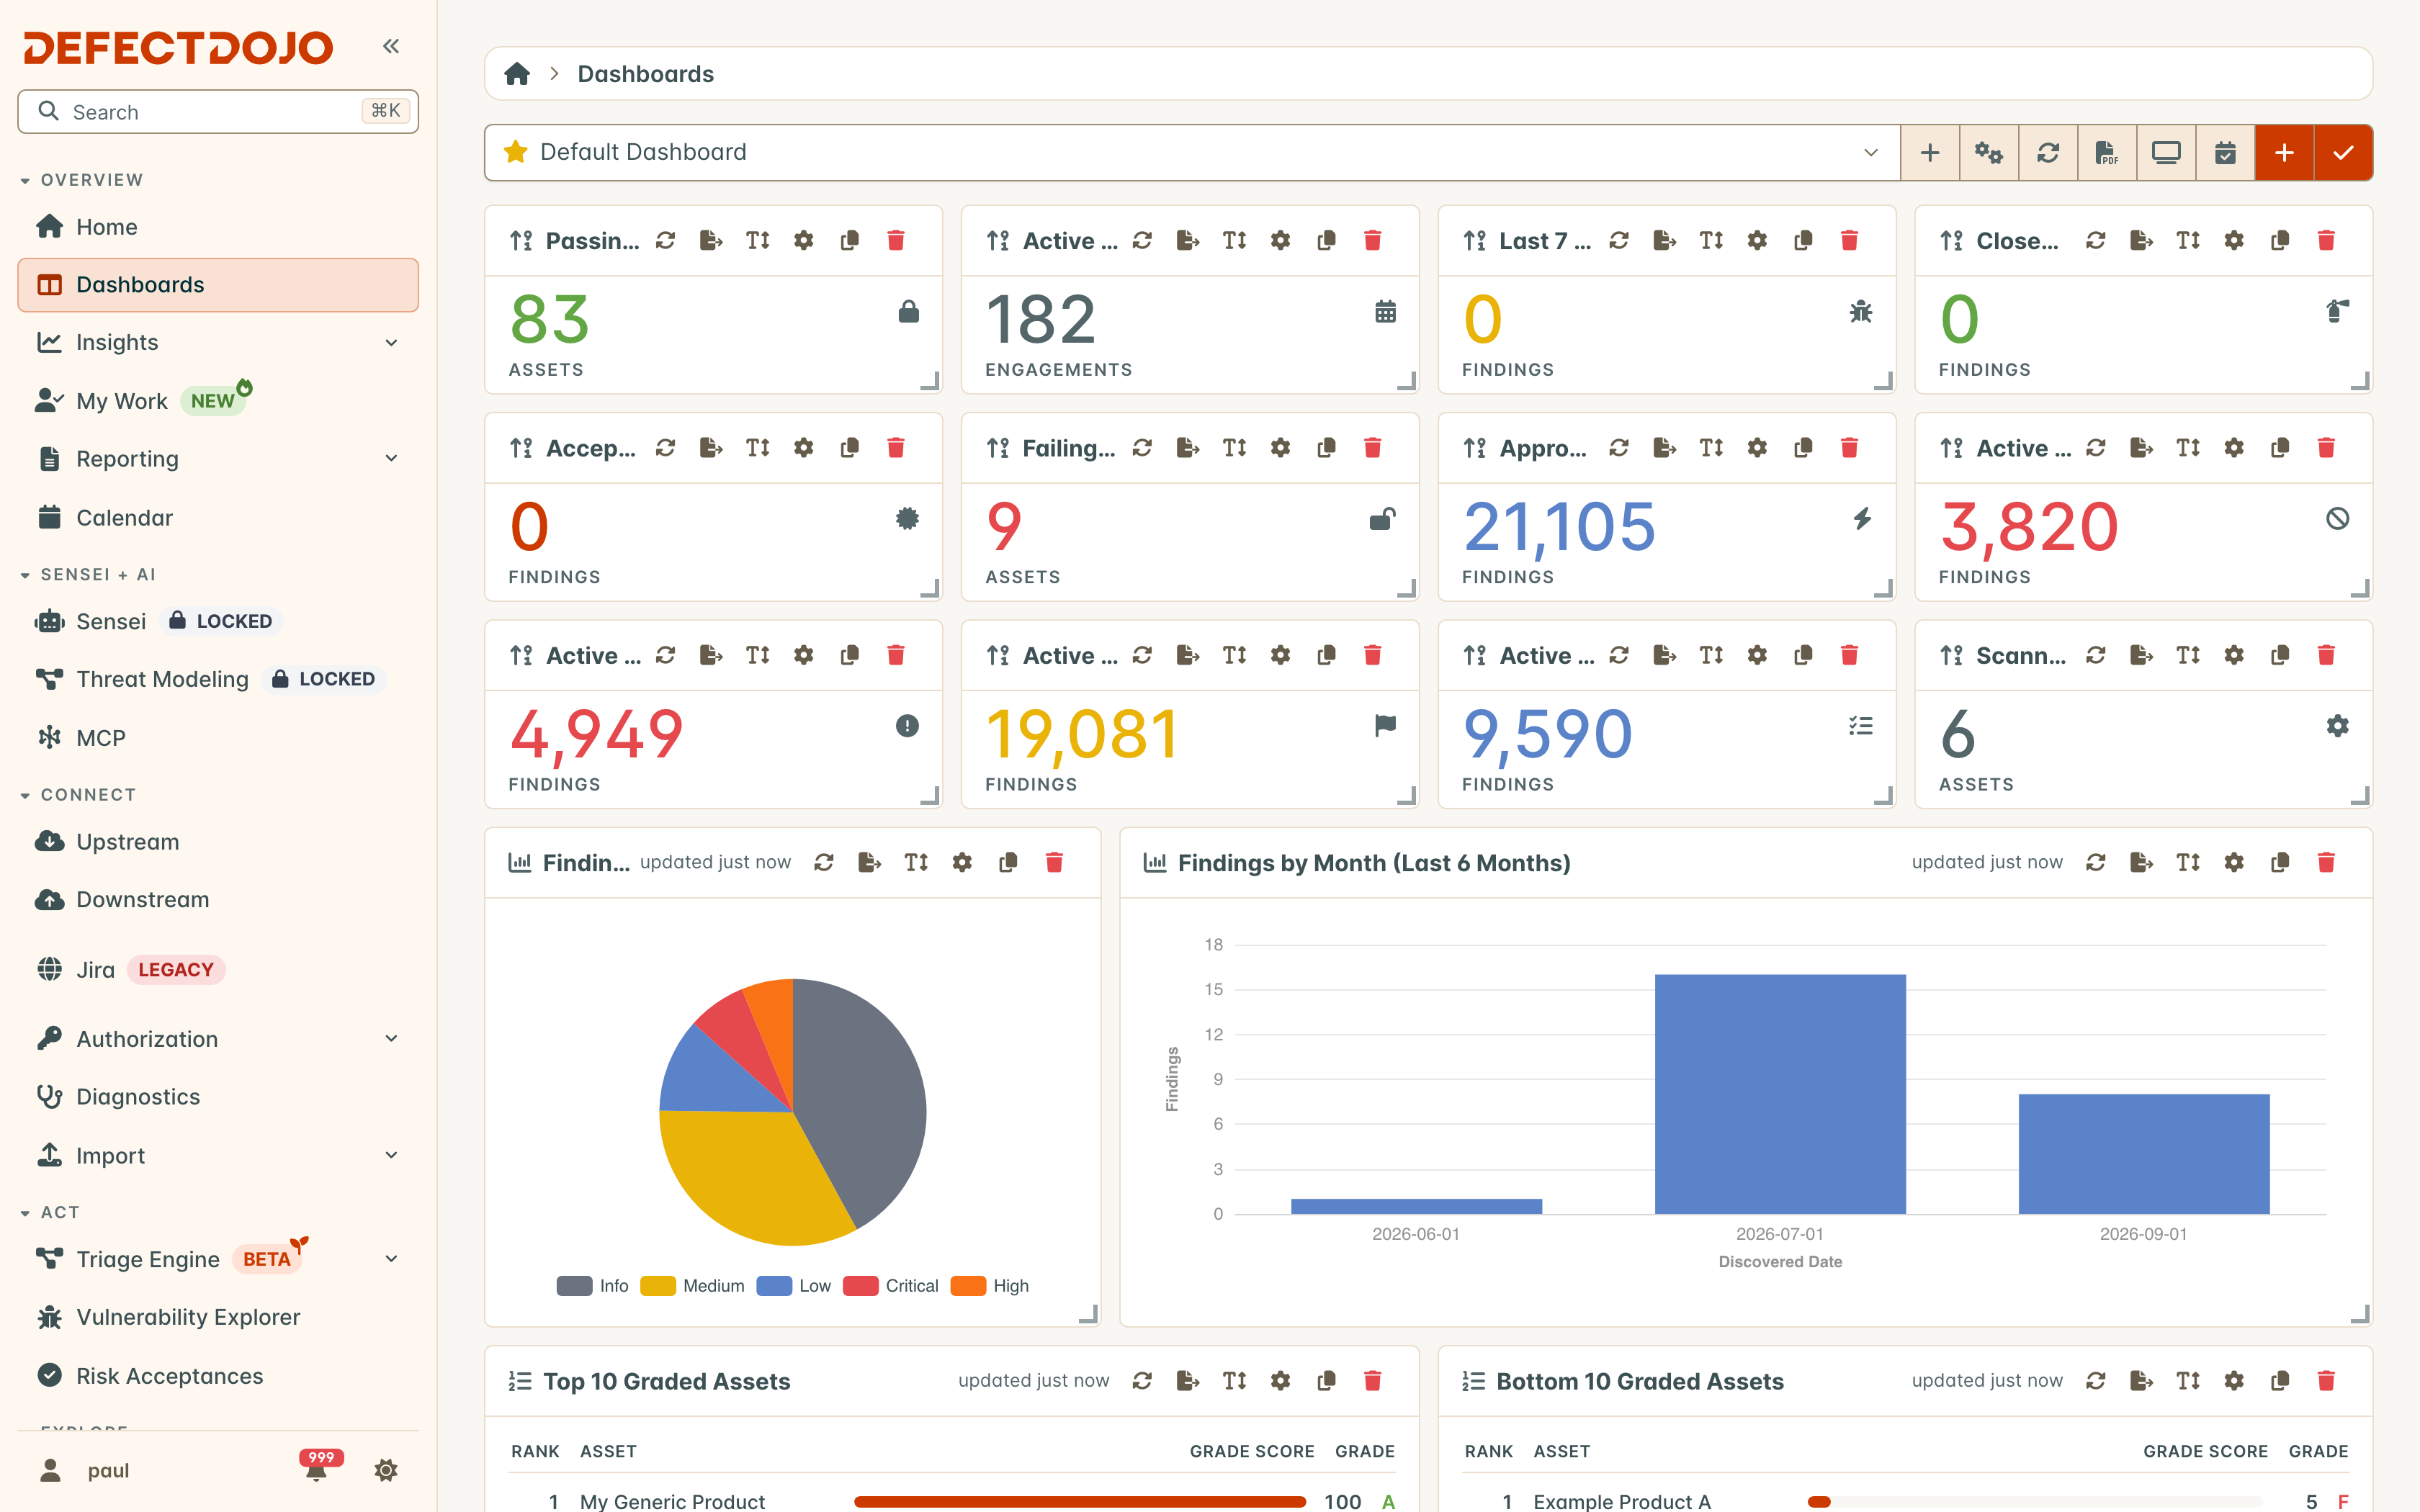Open the Default Dashboard selector dropdown
Viewport: 2420px width, 1512px height.
click(x=1192, y=153)
